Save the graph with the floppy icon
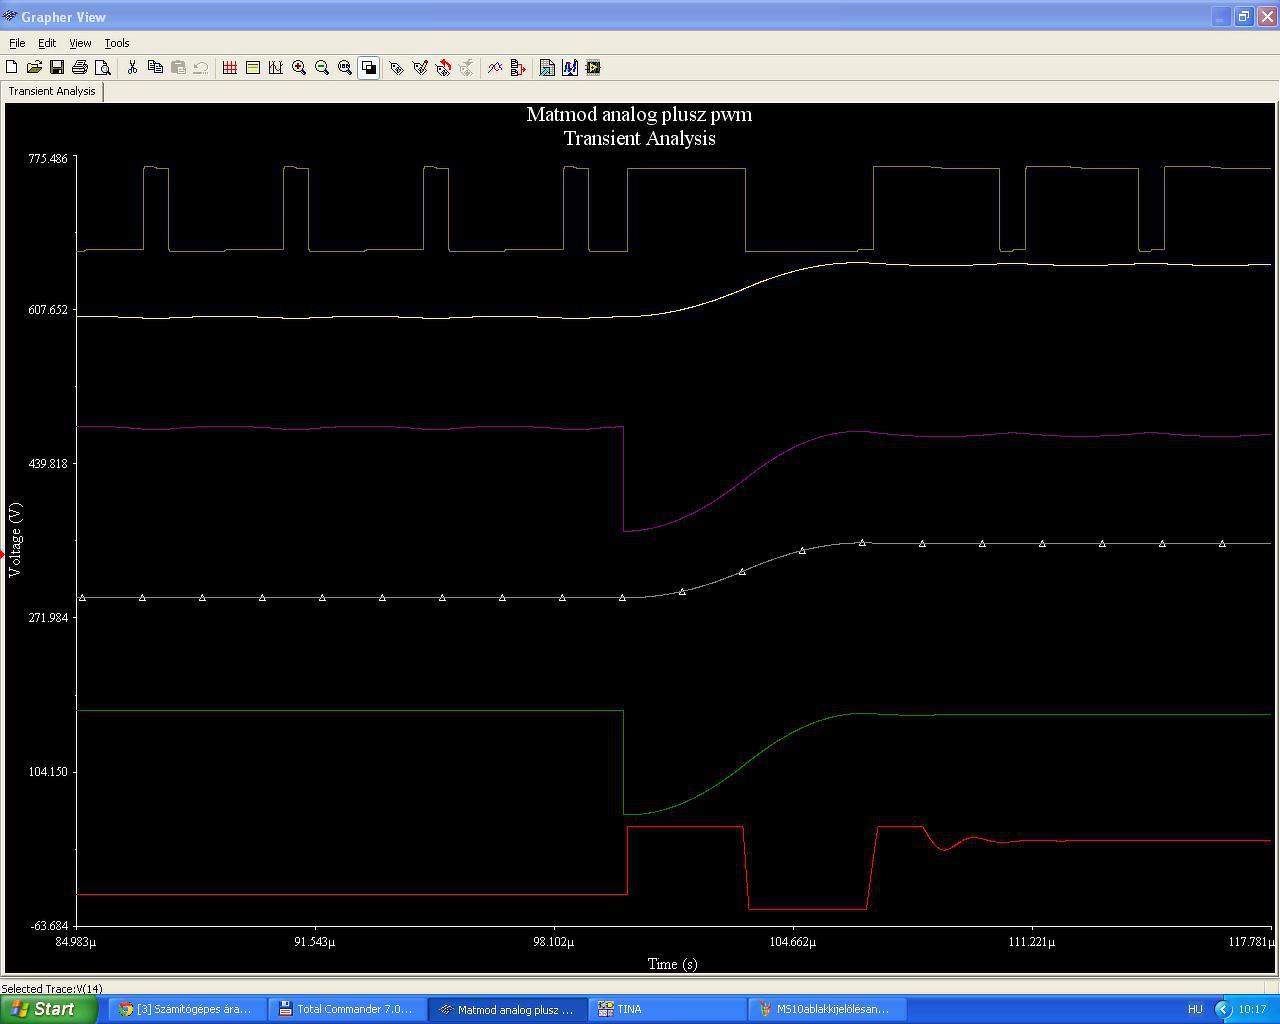Screen dimensions: 1280x1024 tap(57, 67)
